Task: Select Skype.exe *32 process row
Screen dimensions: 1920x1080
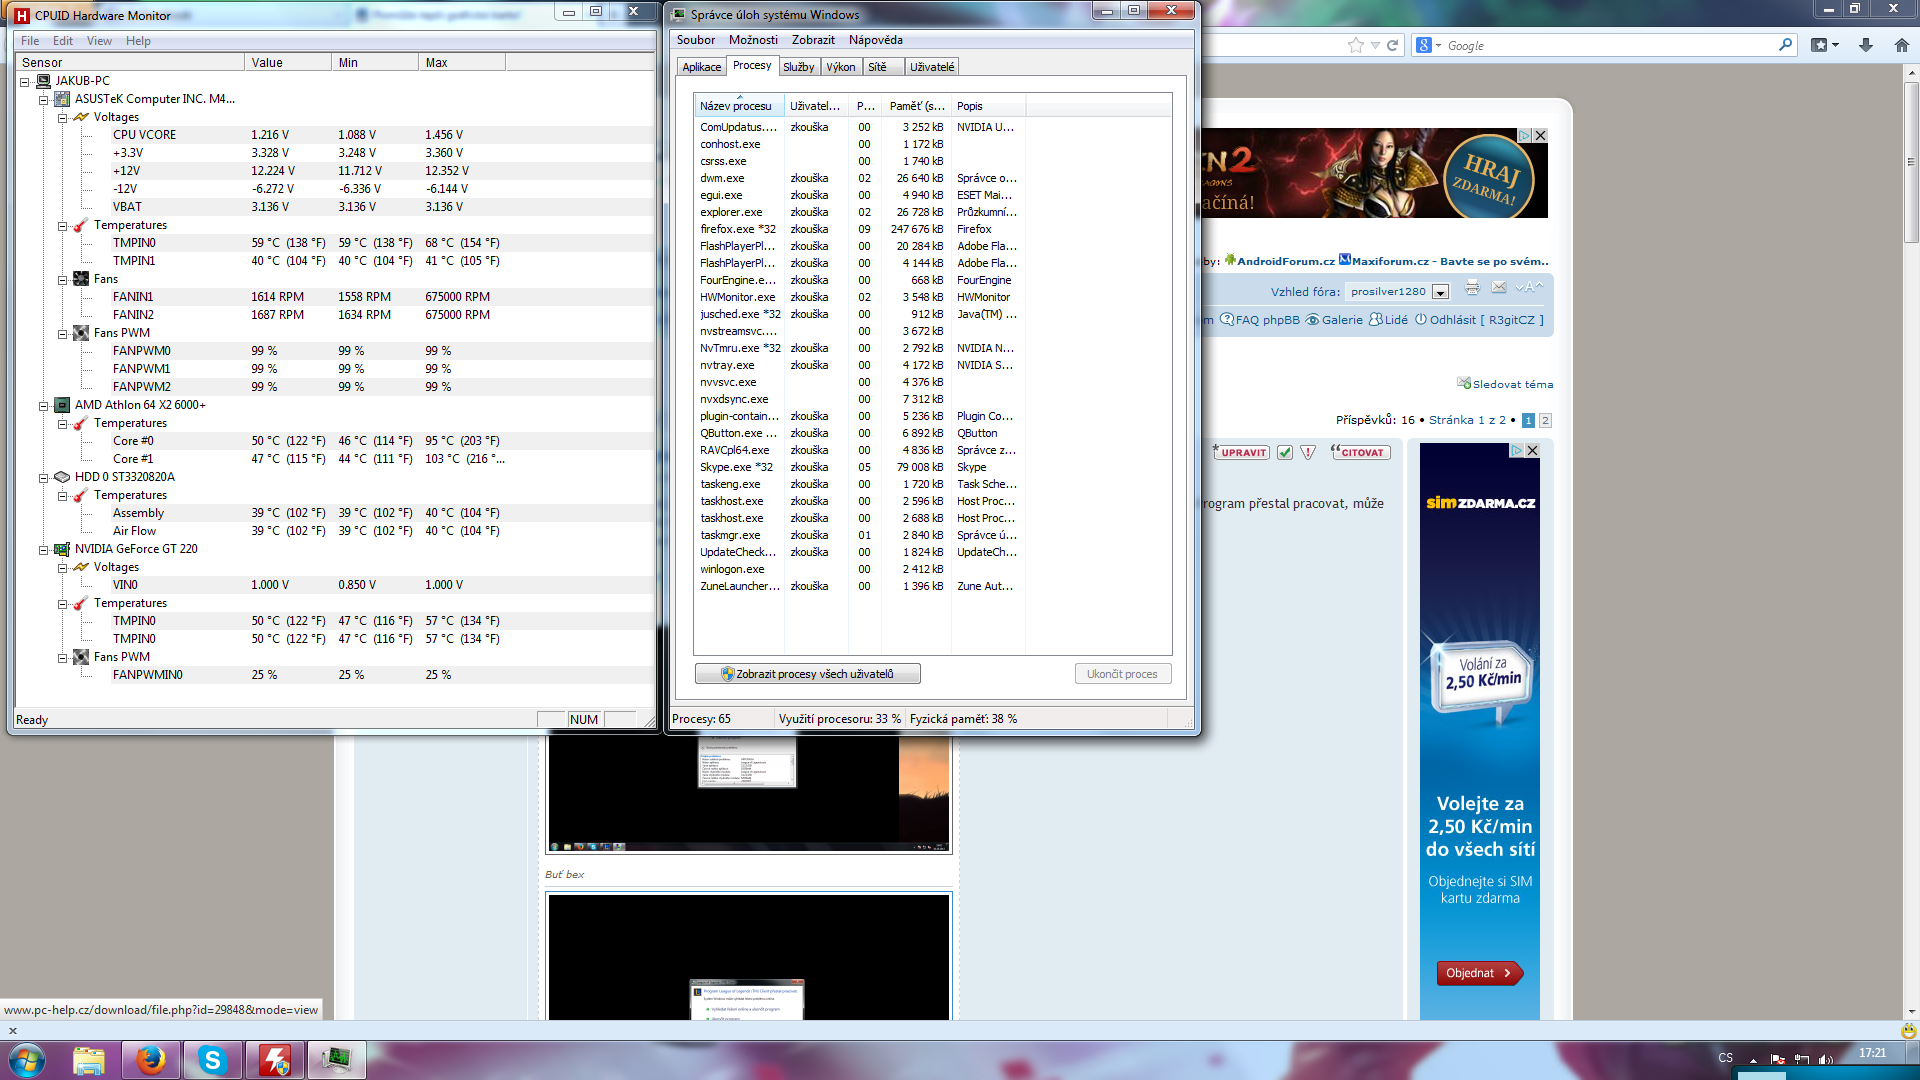Action: click(858, 467)
